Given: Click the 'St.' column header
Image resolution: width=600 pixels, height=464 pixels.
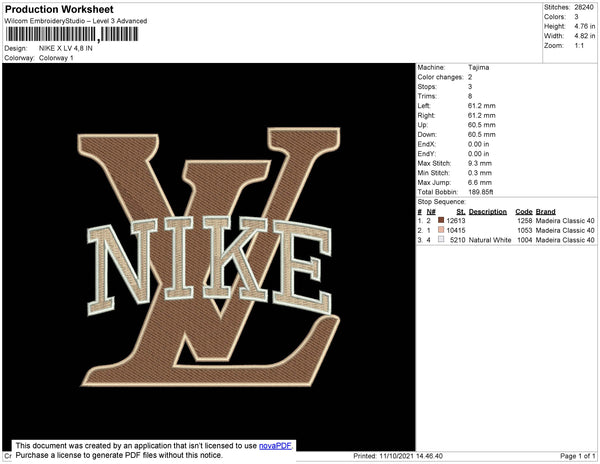Looking at the screenshot, I should 461,212.
